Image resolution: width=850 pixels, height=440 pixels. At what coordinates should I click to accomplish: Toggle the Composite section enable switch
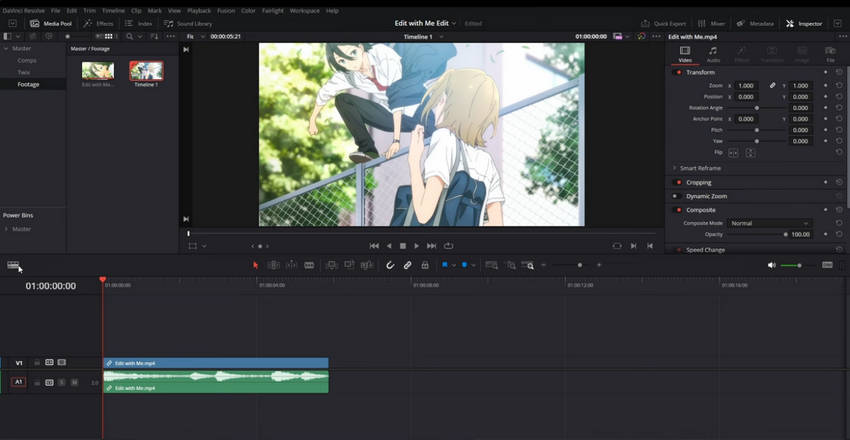pyautogui.click(x=678, y=210)
